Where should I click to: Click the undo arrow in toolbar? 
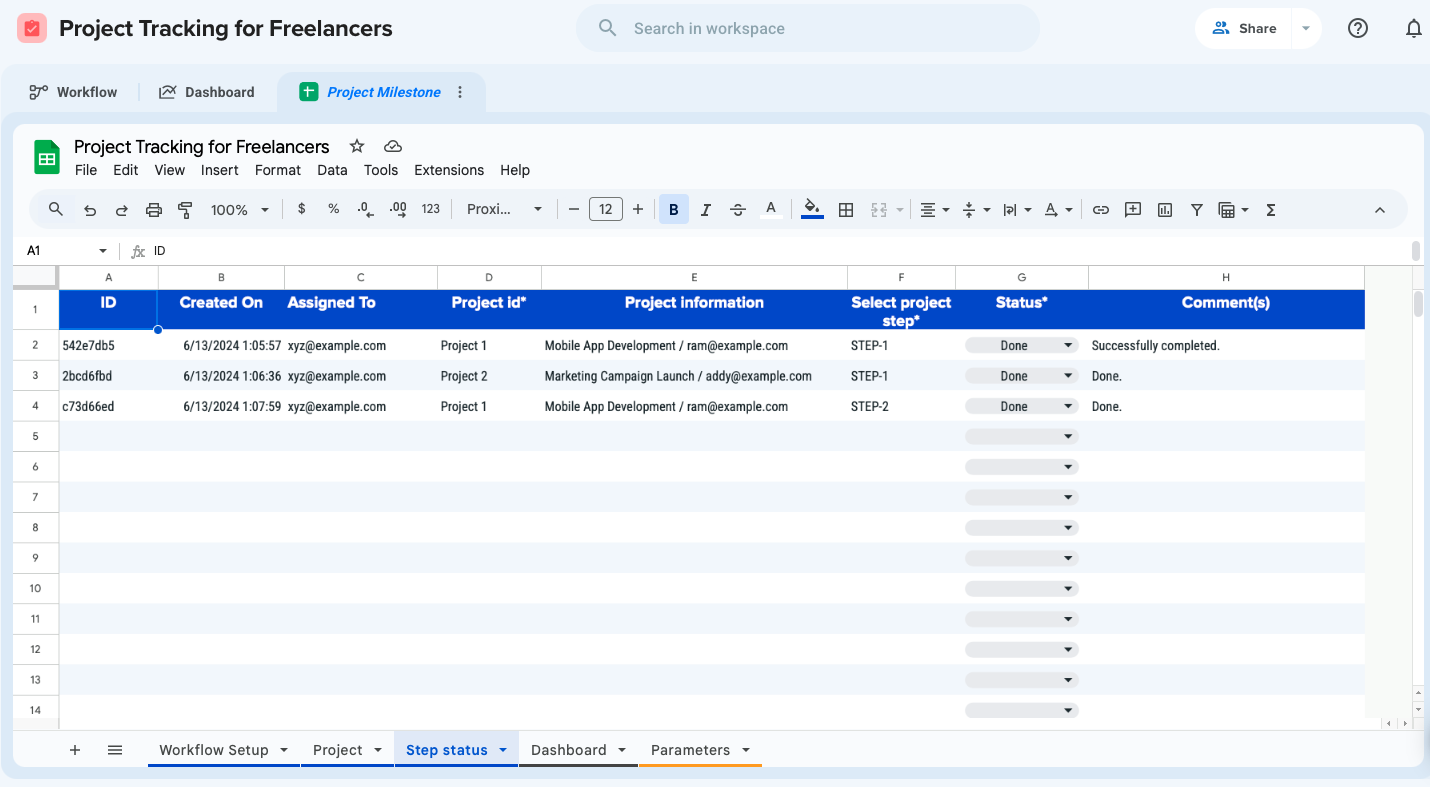click(90, 210)
